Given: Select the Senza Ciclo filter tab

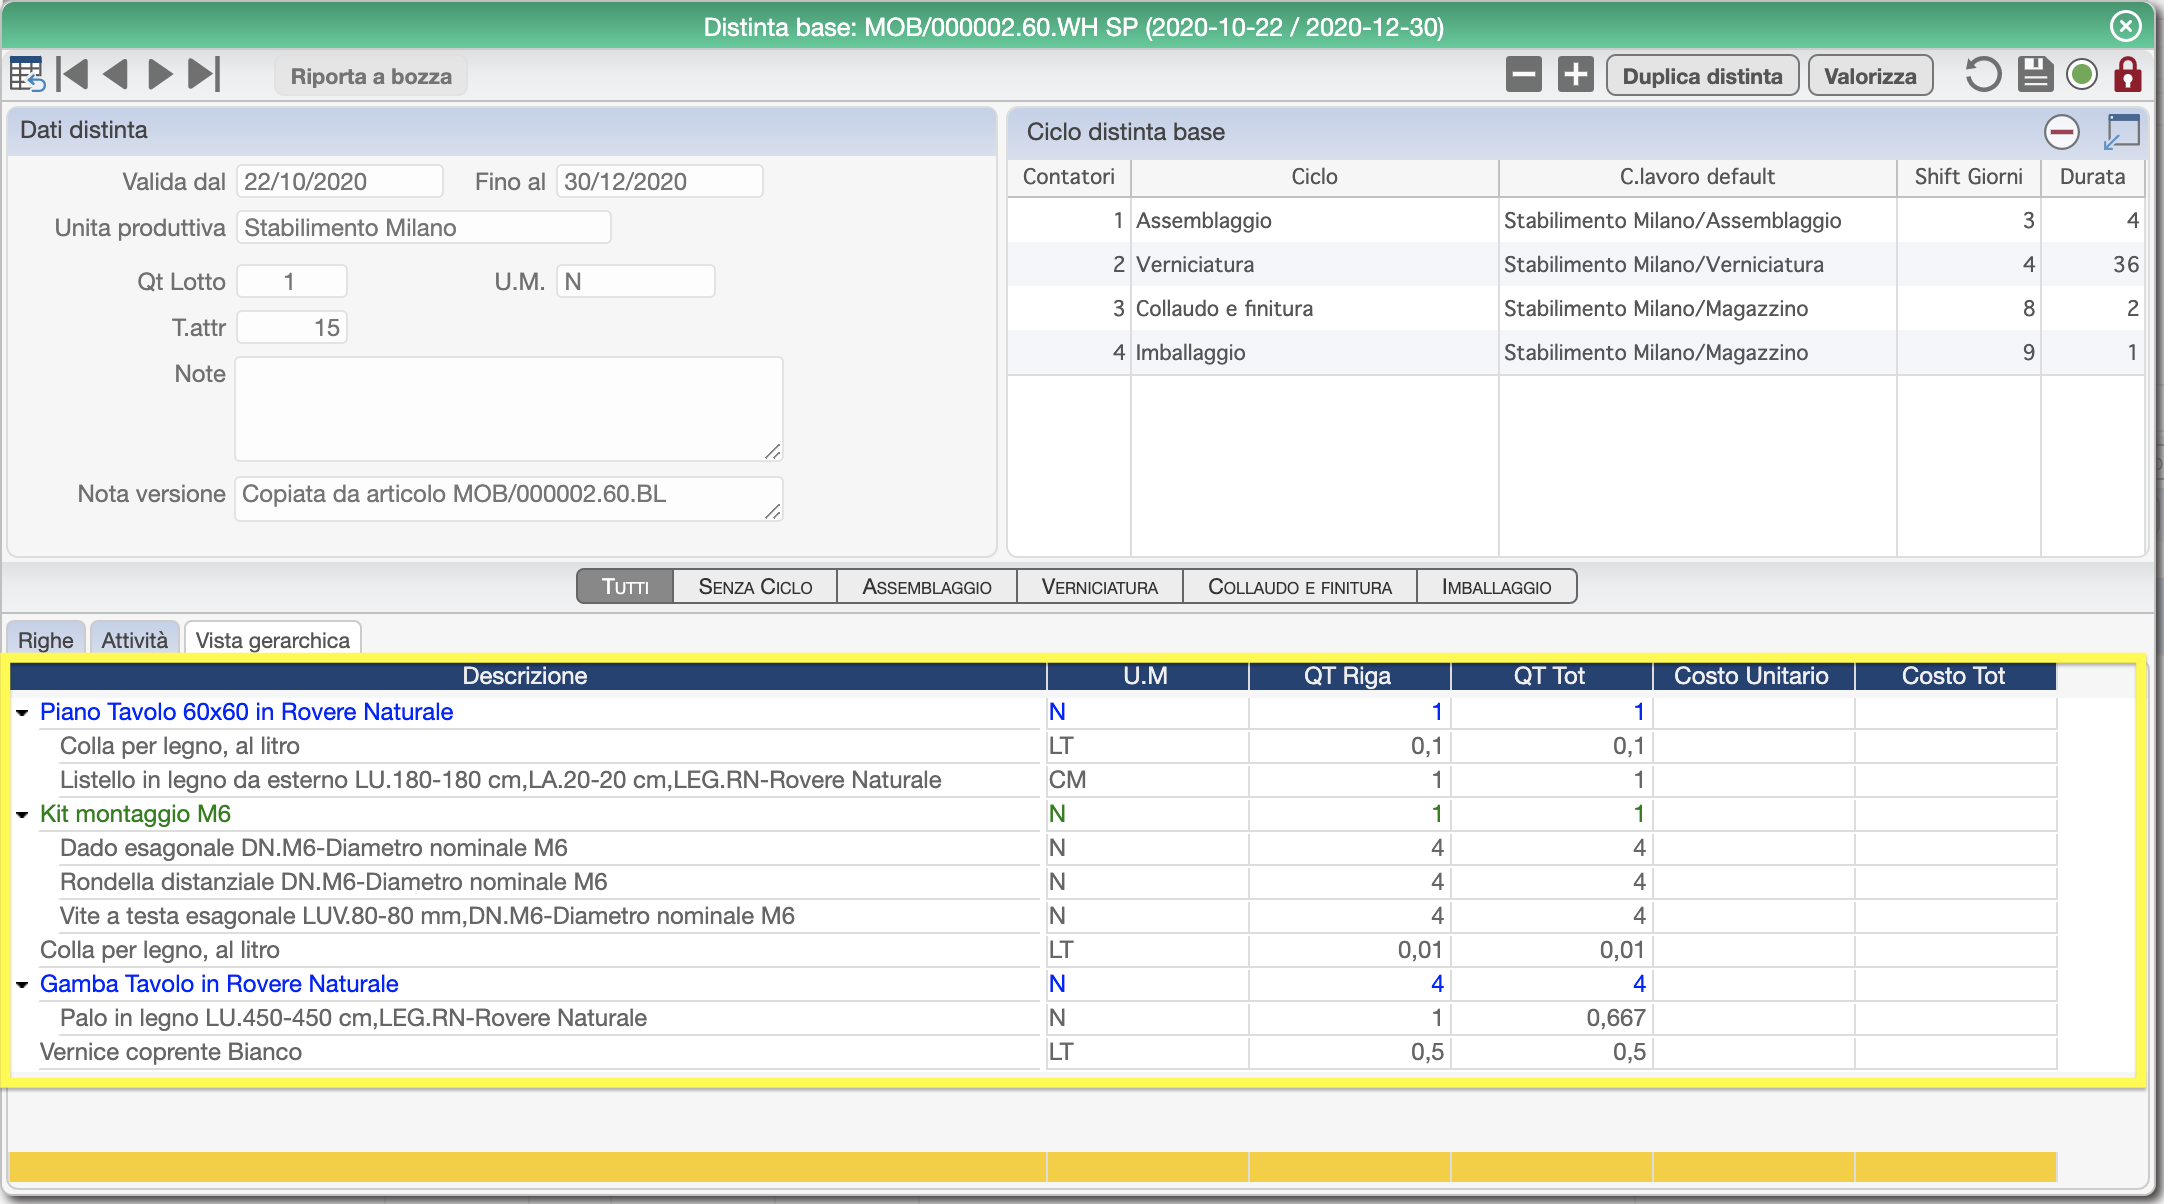Looking at the screenshot, I should (755, 587).
